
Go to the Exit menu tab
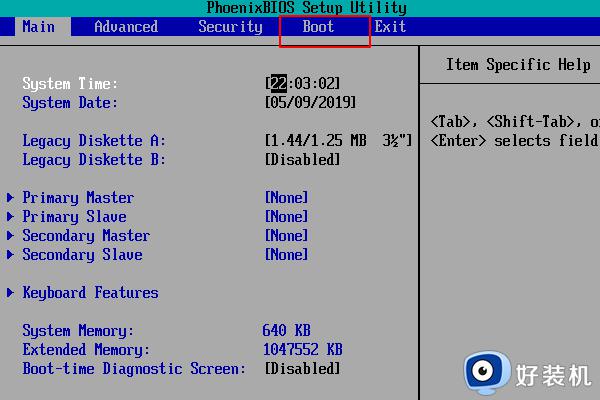(390, 27)
